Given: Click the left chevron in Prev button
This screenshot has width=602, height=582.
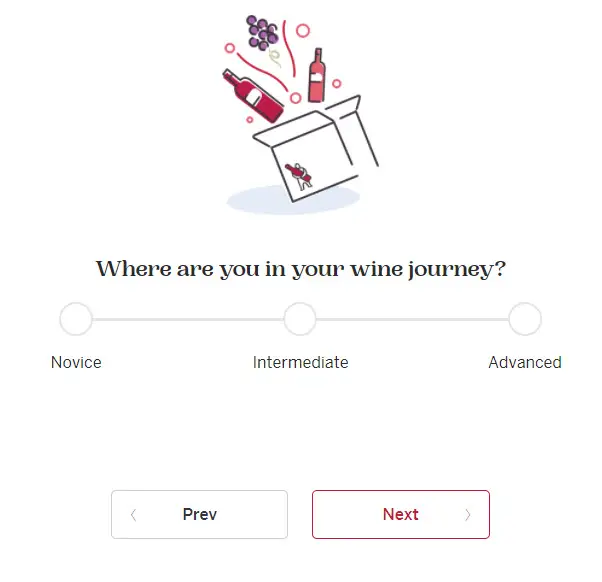Looking at the screenshot, I should tap(134, 515).
